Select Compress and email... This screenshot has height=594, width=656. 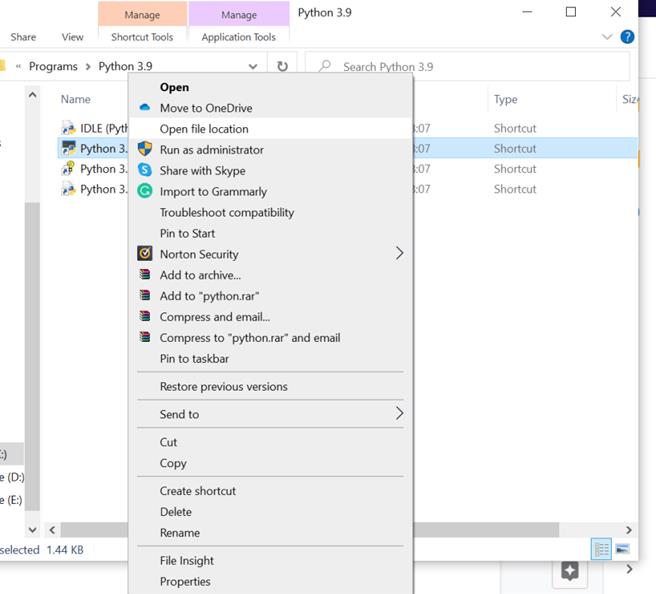tap(215, 317)
